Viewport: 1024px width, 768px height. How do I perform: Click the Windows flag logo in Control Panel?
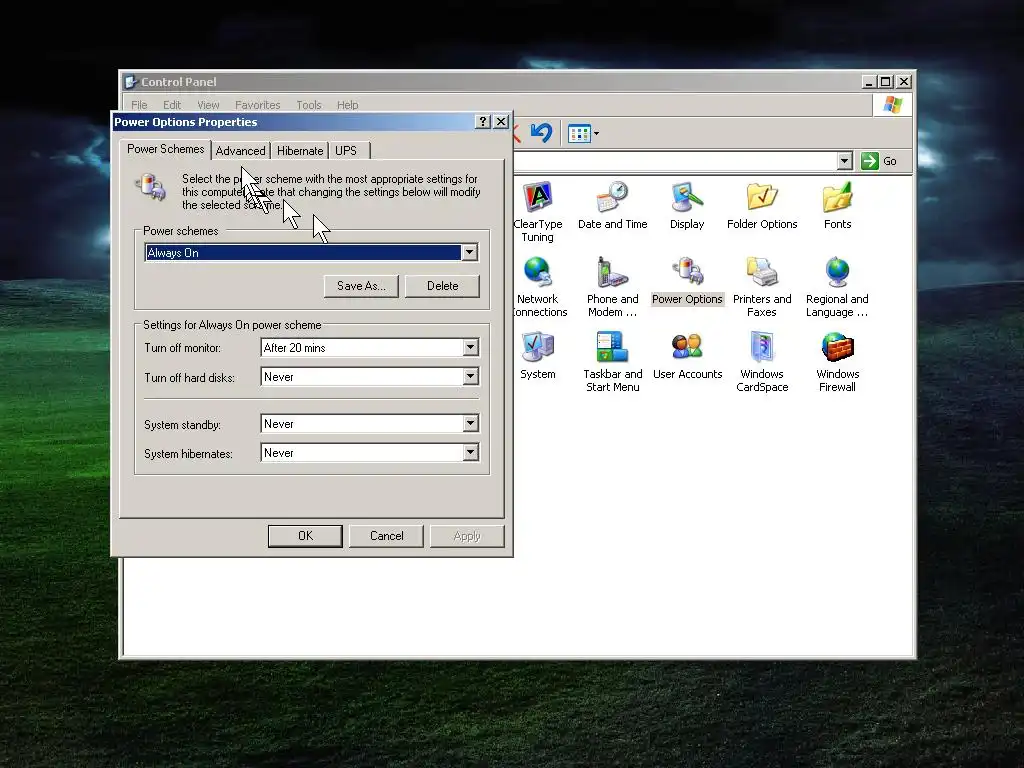[892, 104]
